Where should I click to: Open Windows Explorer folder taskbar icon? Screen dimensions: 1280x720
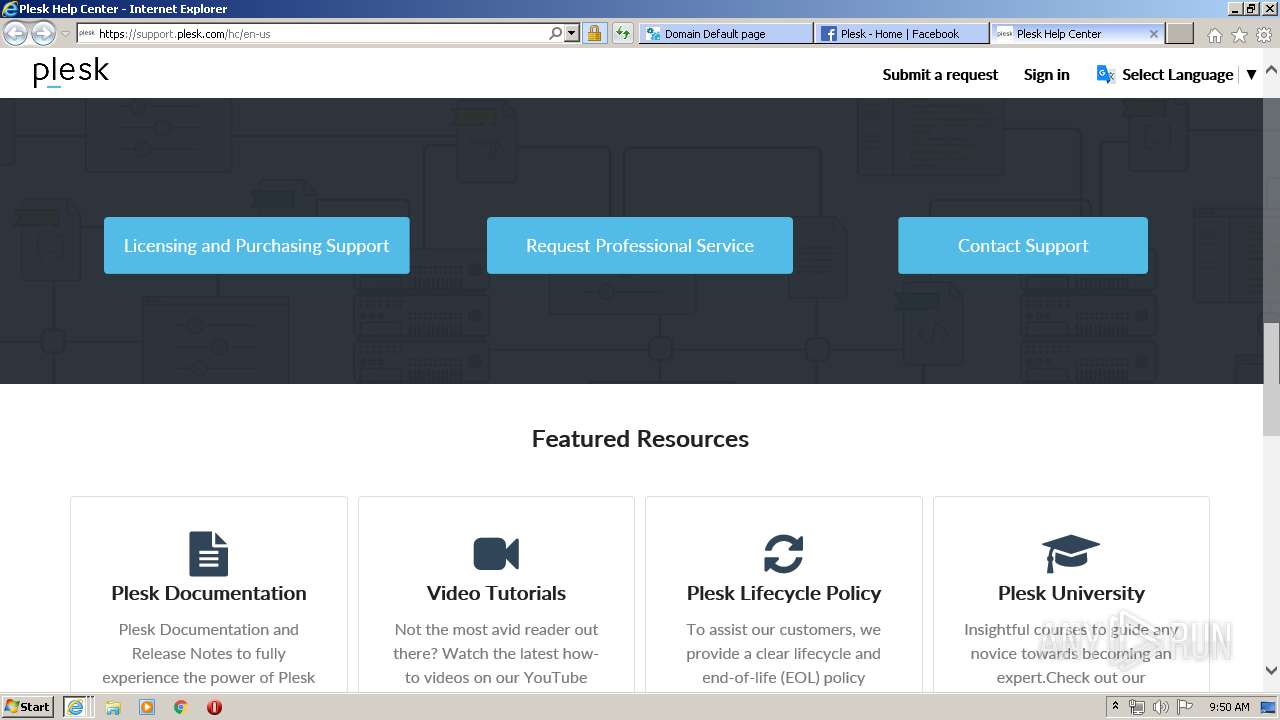tap(113, 707)
